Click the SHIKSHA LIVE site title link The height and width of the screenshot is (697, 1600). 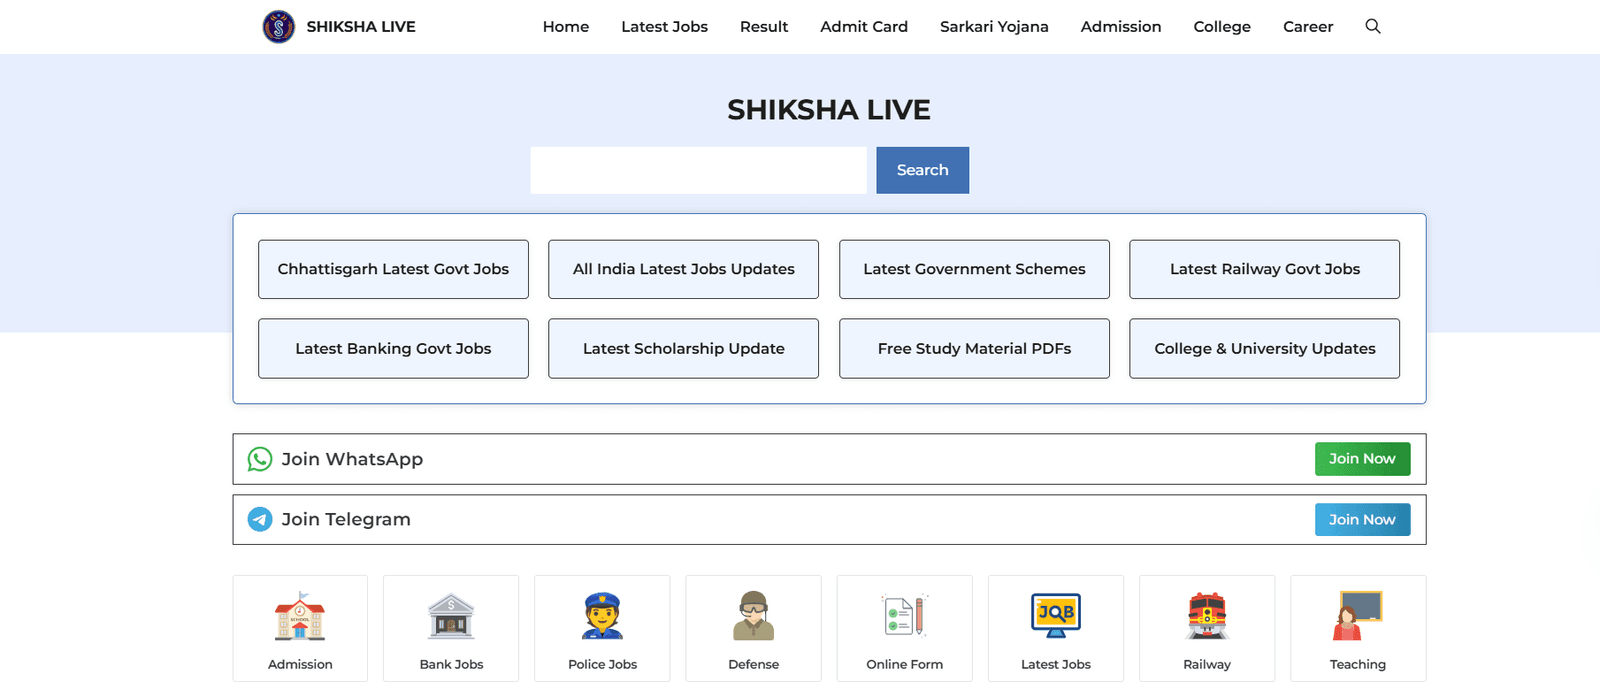[361, 27]
